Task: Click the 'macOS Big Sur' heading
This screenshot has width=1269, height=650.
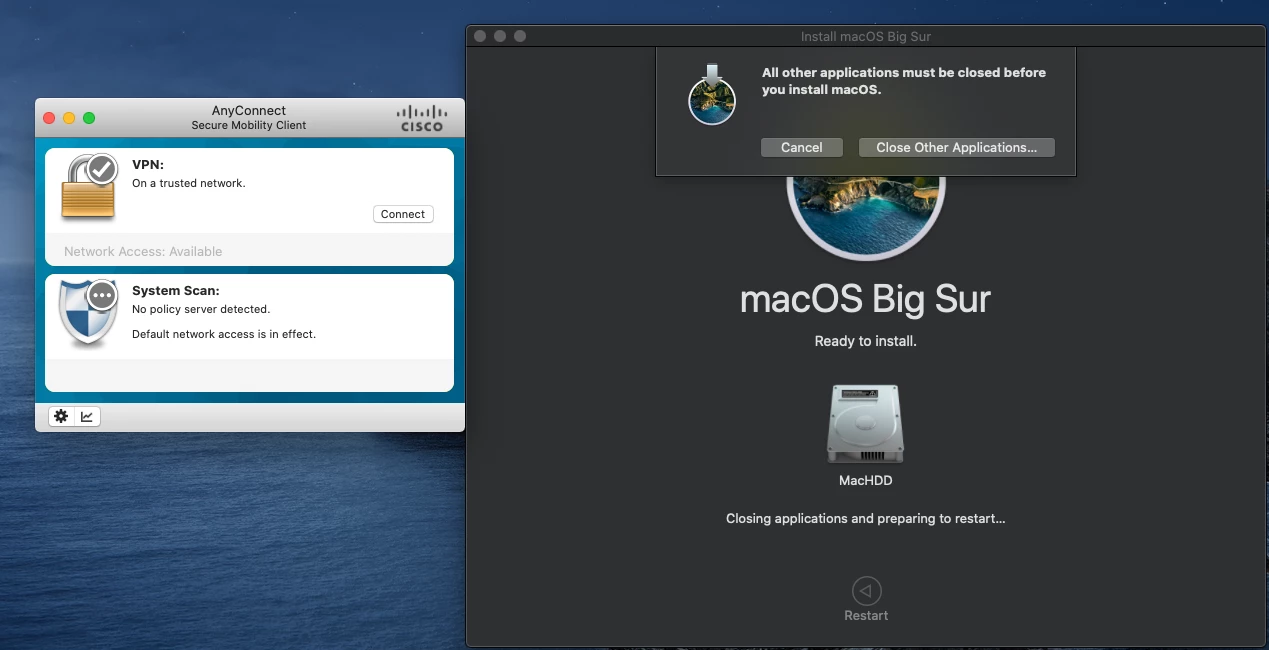Action: click(x=866, y=299)
